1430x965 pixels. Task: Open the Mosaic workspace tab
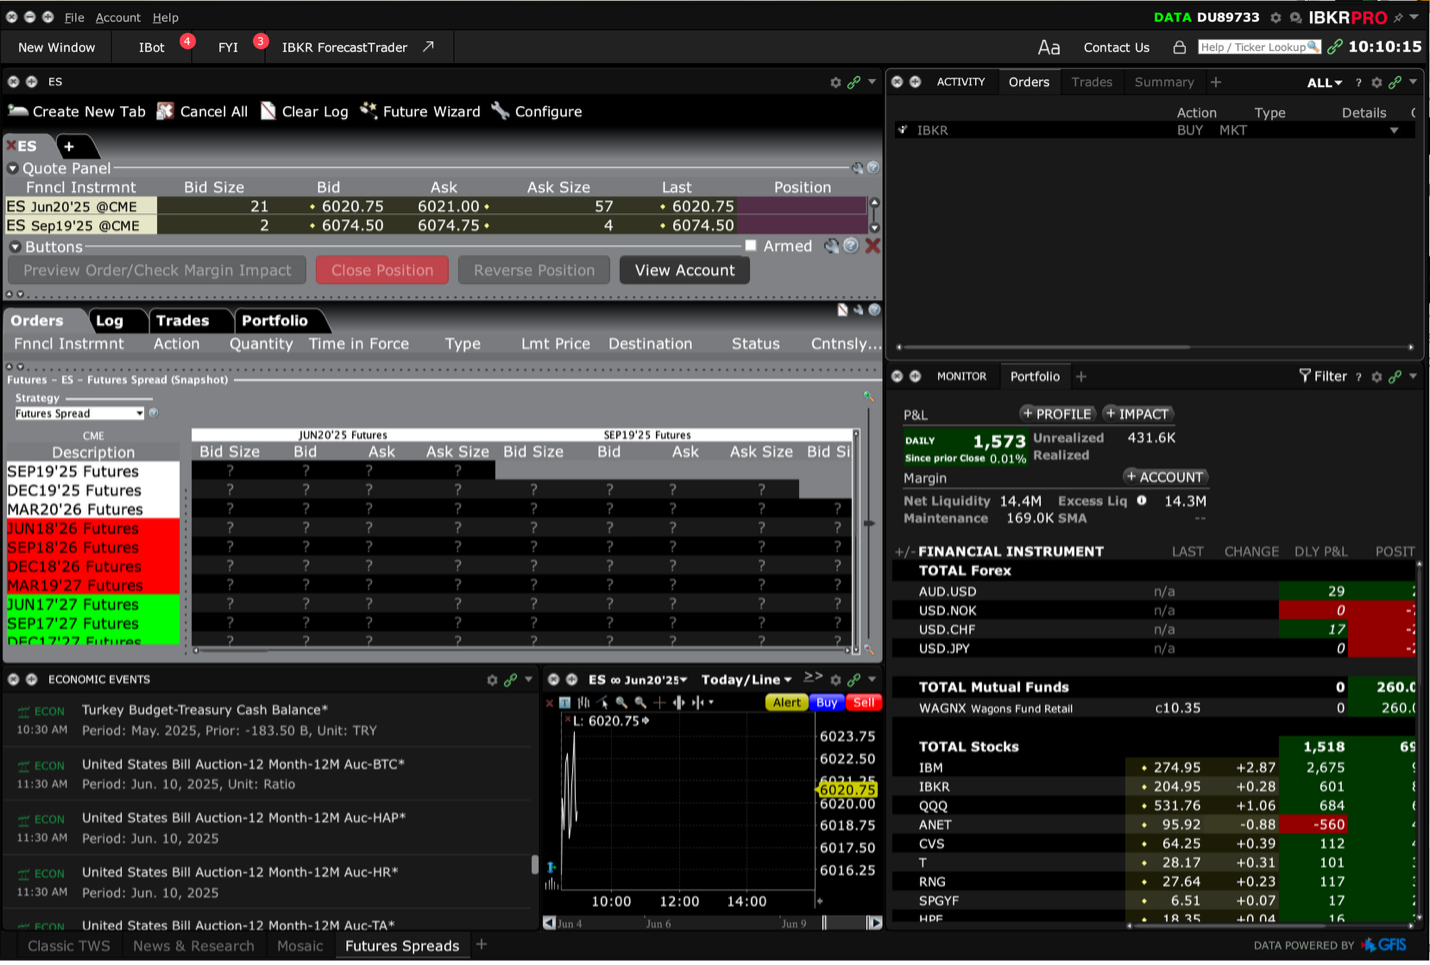(300, 945)
